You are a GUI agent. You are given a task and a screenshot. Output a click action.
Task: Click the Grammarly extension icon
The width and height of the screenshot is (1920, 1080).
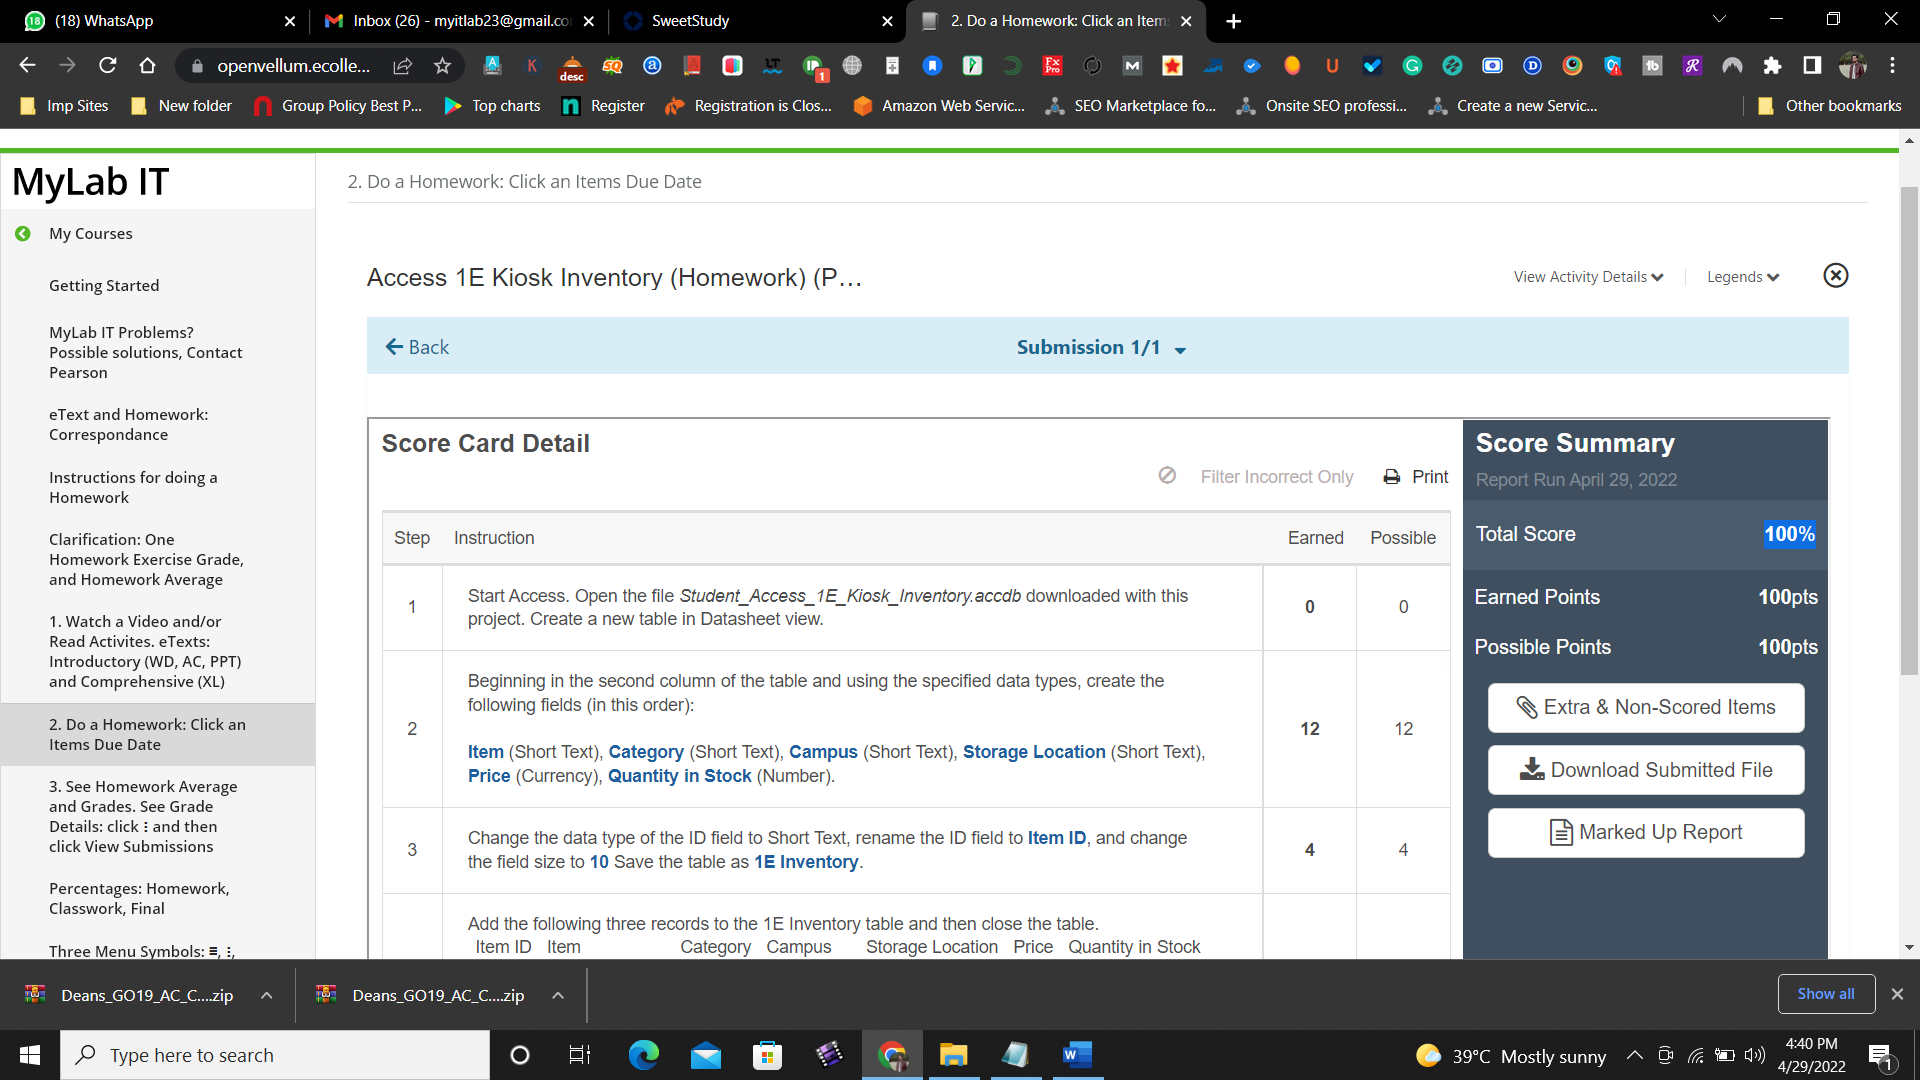[x=1412, y=66]
